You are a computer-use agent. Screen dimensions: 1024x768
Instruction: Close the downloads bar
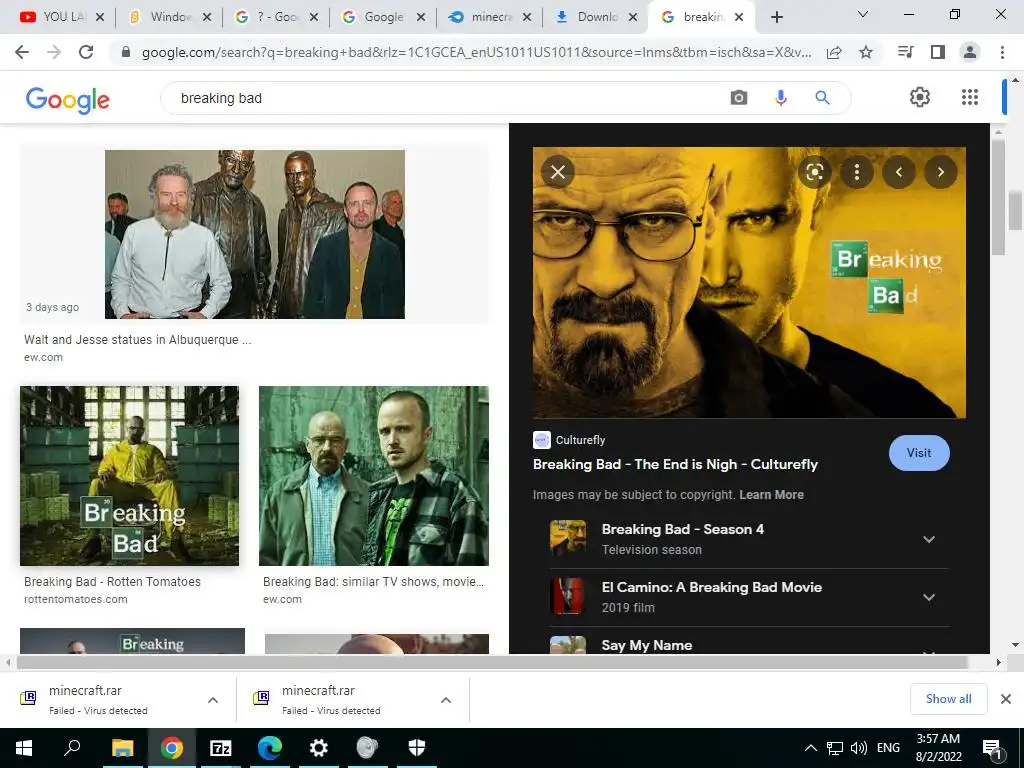tap(1006, 699)
